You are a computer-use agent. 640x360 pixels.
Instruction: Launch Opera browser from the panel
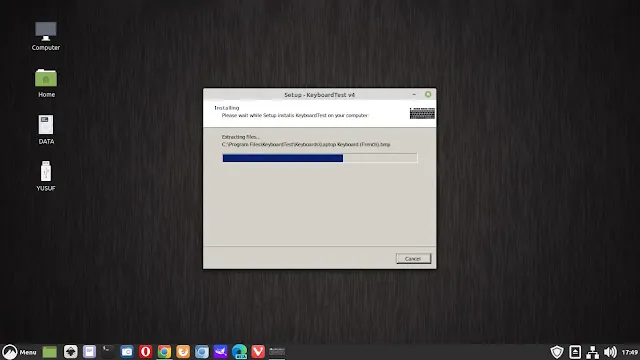tap(146, 352)
